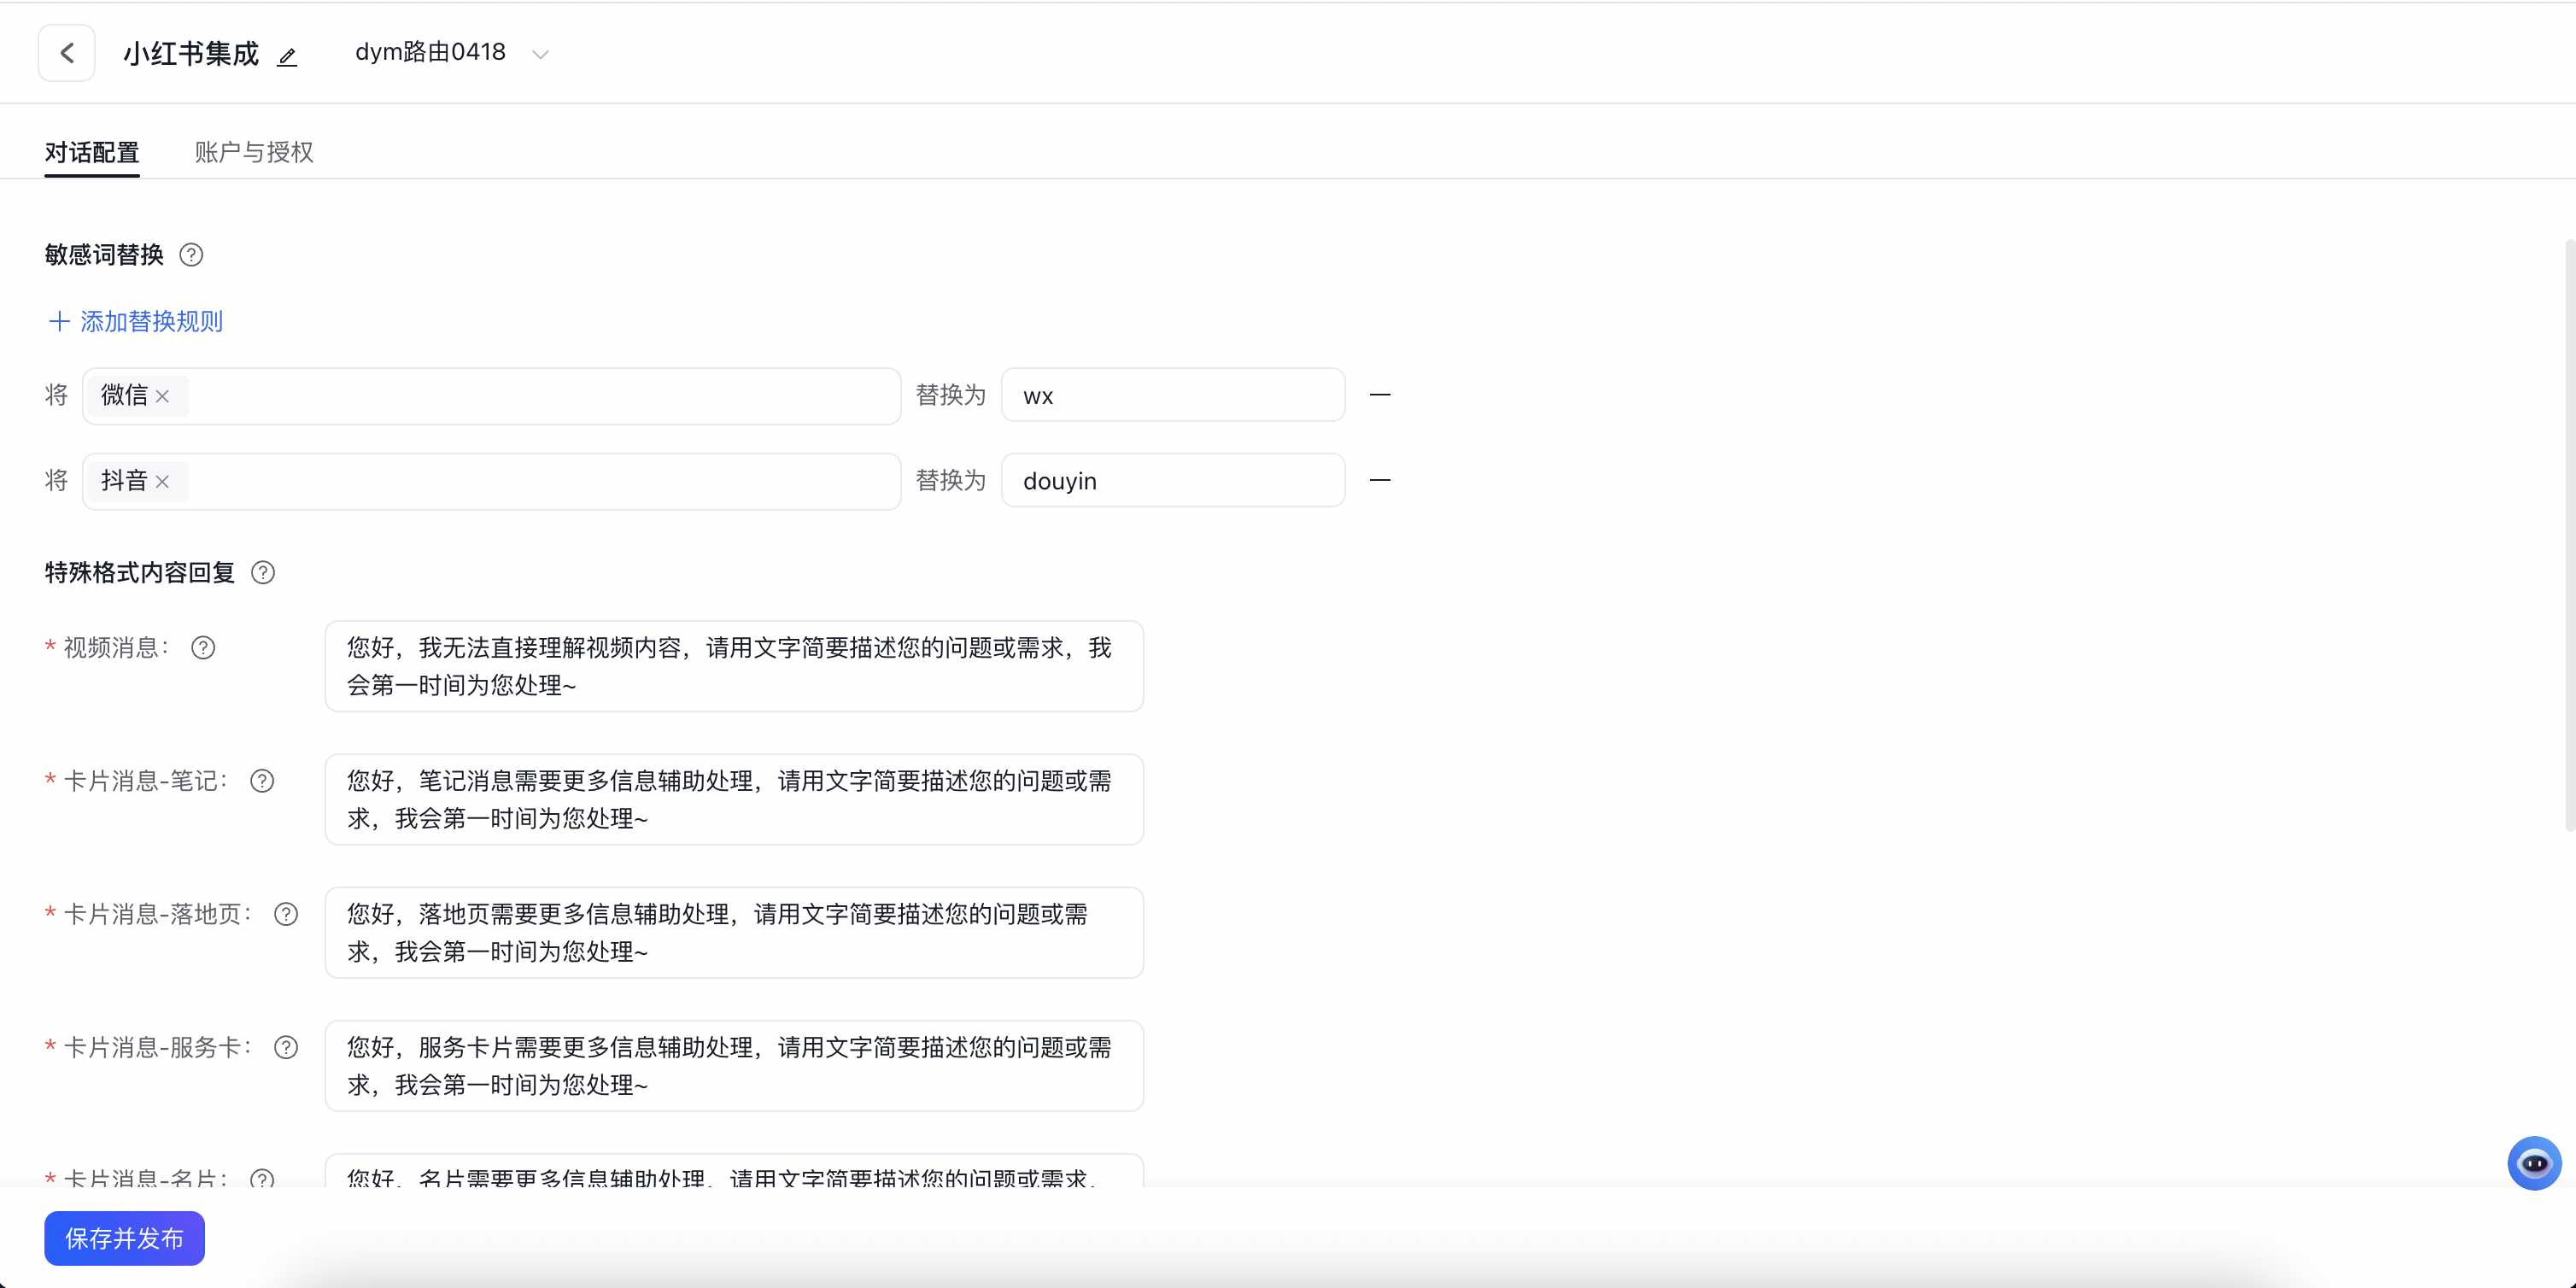Click the 视频消息 reply text box
This screenshot has width=2576, height=1288.
tap(733, 666)
